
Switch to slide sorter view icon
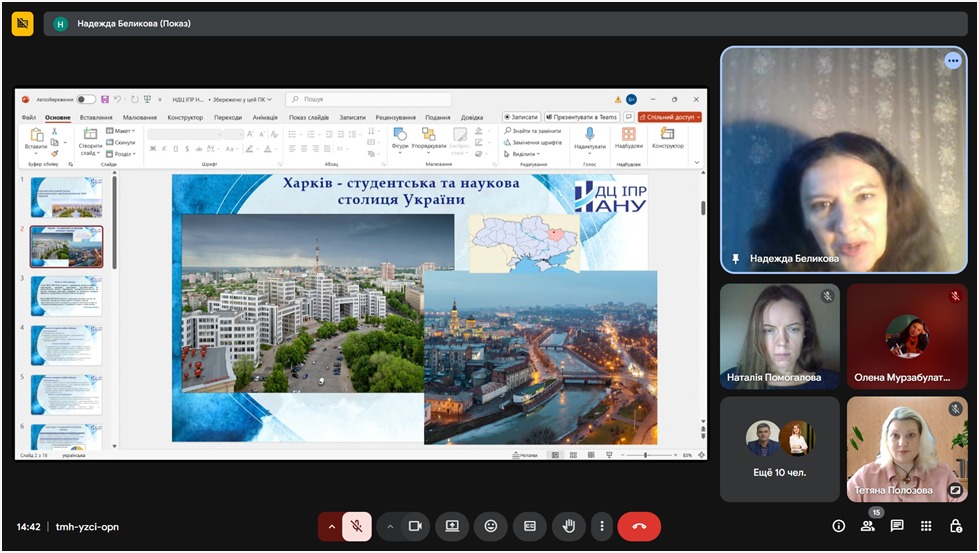click(x=573, y=456)
